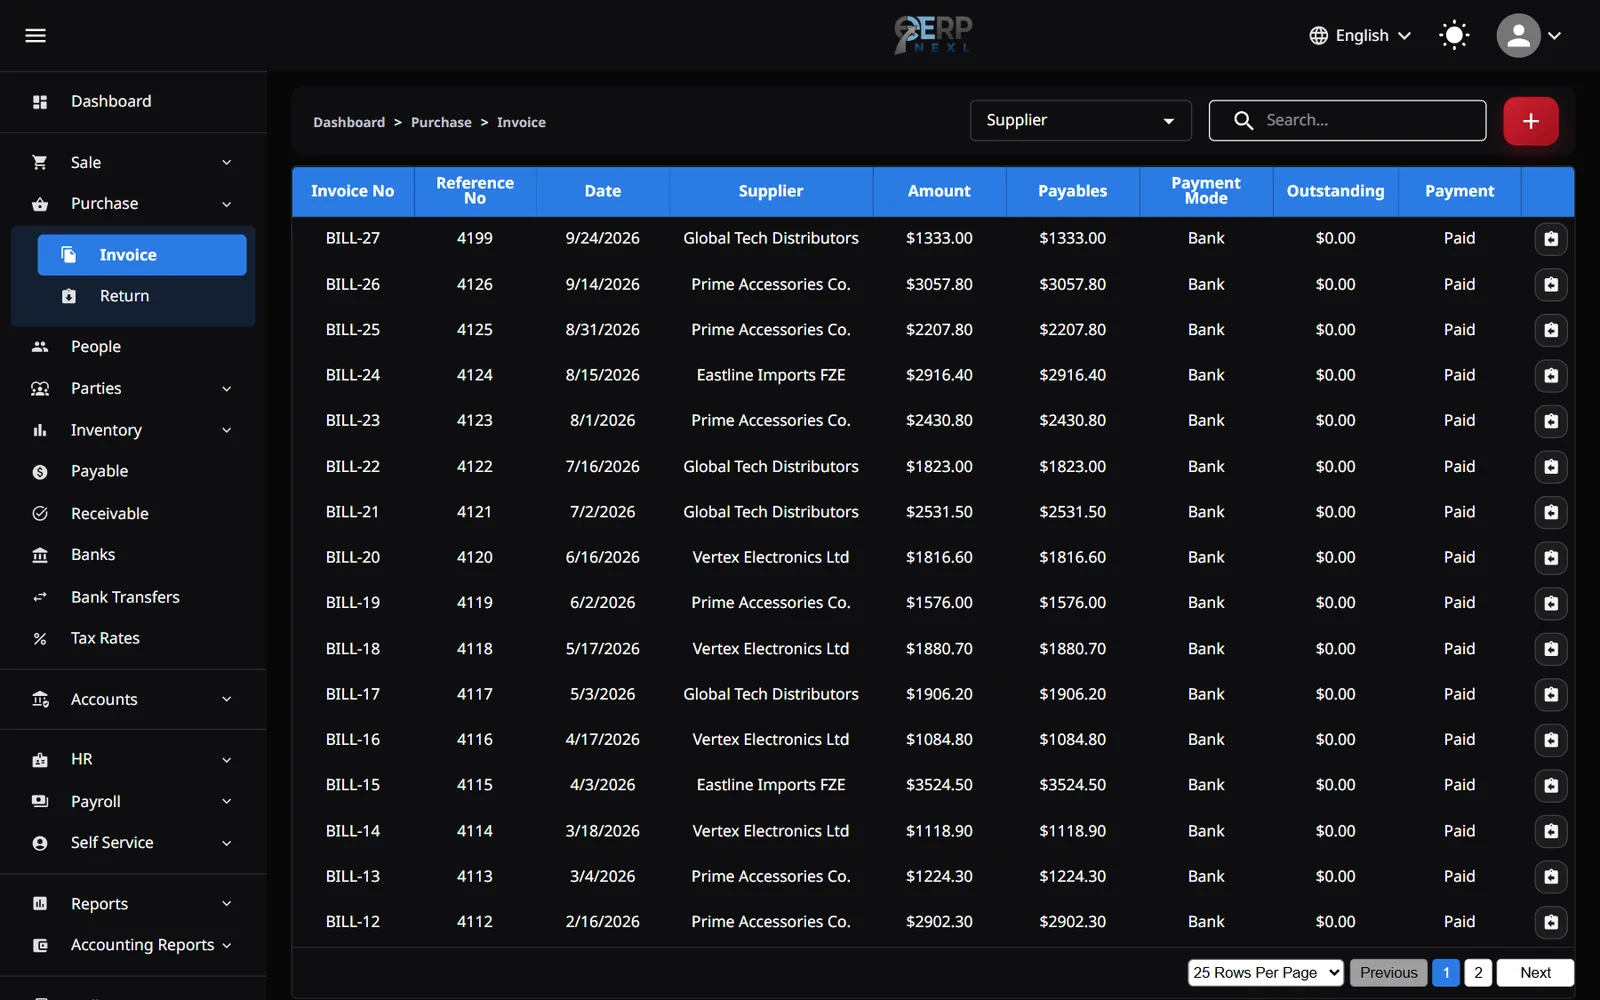Open action icon for BILL-15 row
1600x1000 pixels.
click(x=1551, y=786)
